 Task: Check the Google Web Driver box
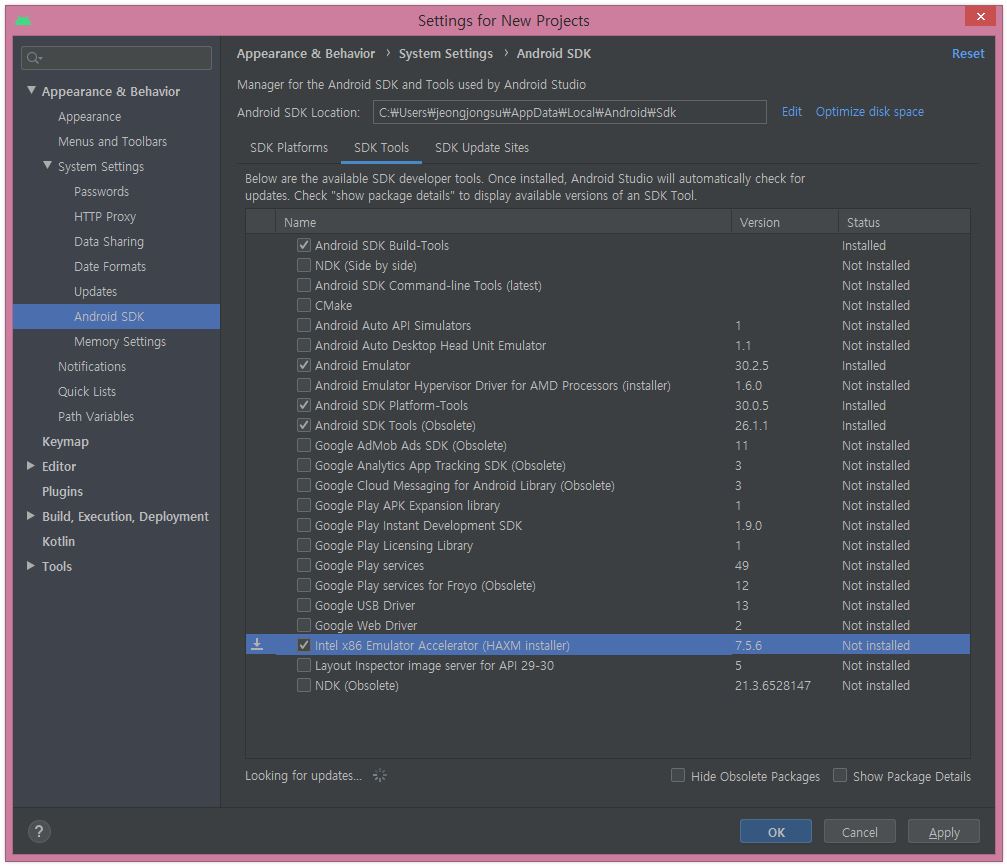(304, 625)
